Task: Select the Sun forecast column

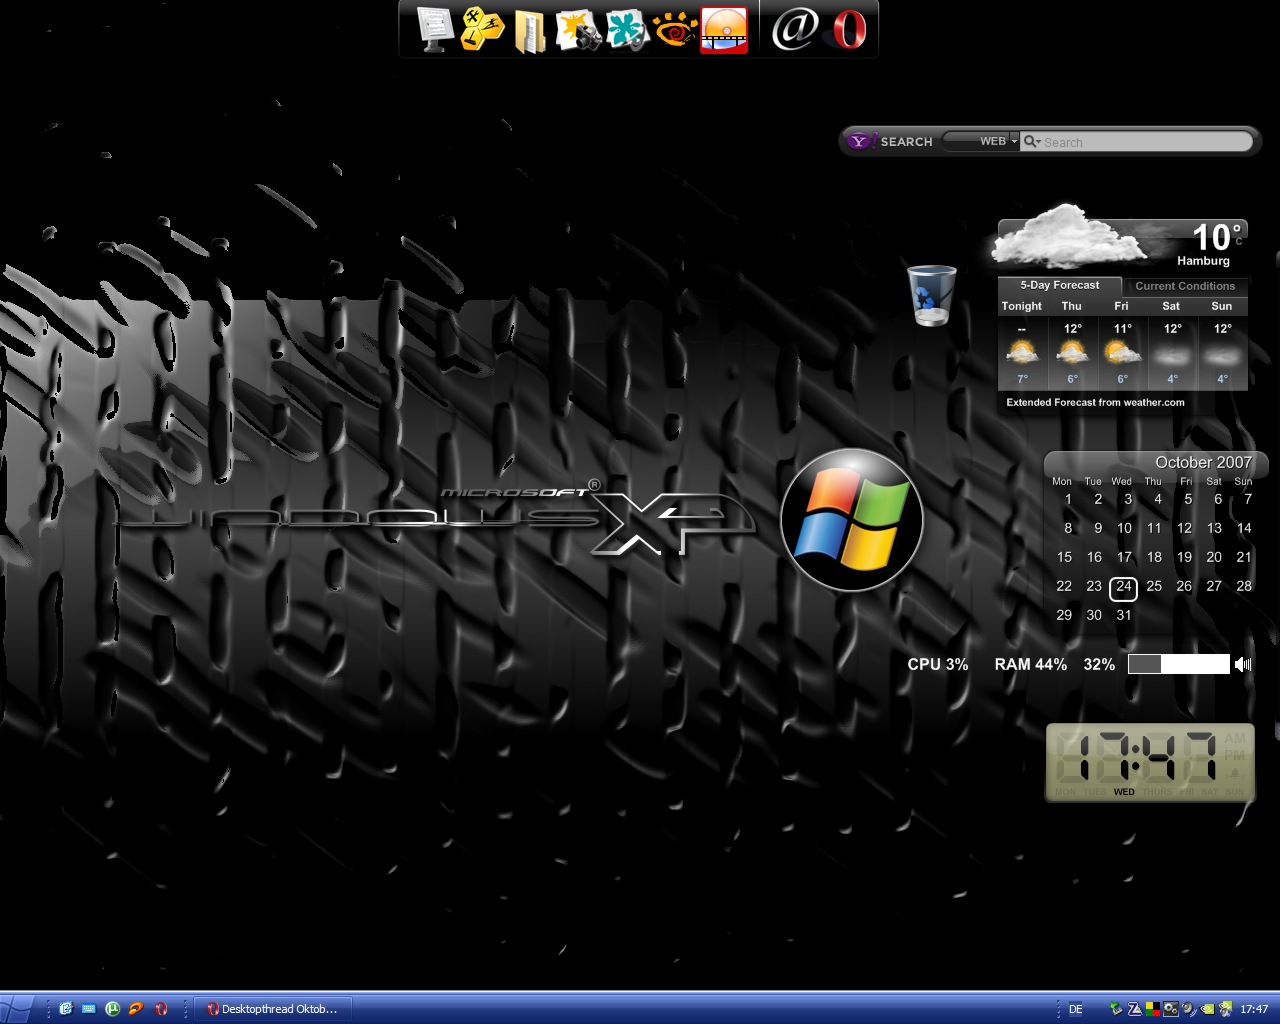Action: click(1222, 345)
